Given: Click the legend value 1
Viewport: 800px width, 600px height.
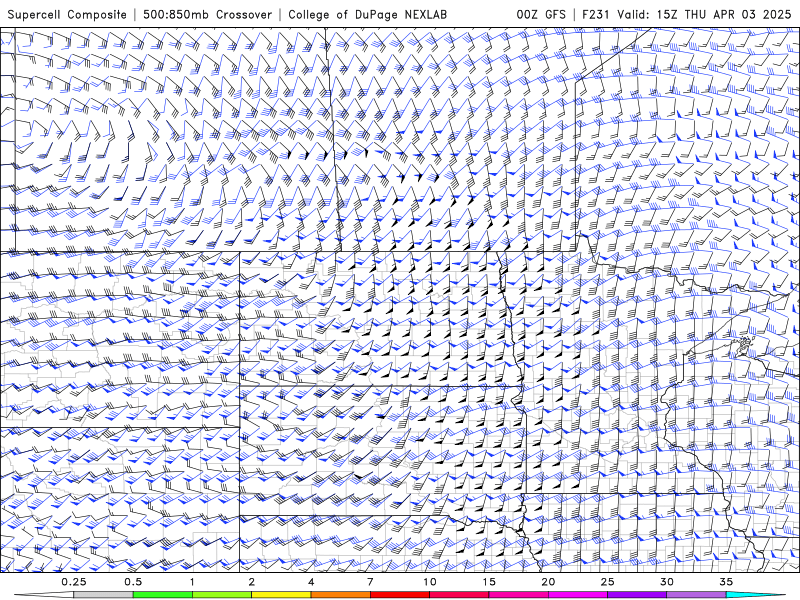Looking at the screenshot, I should pyautogui.click(x=192, y=582).
